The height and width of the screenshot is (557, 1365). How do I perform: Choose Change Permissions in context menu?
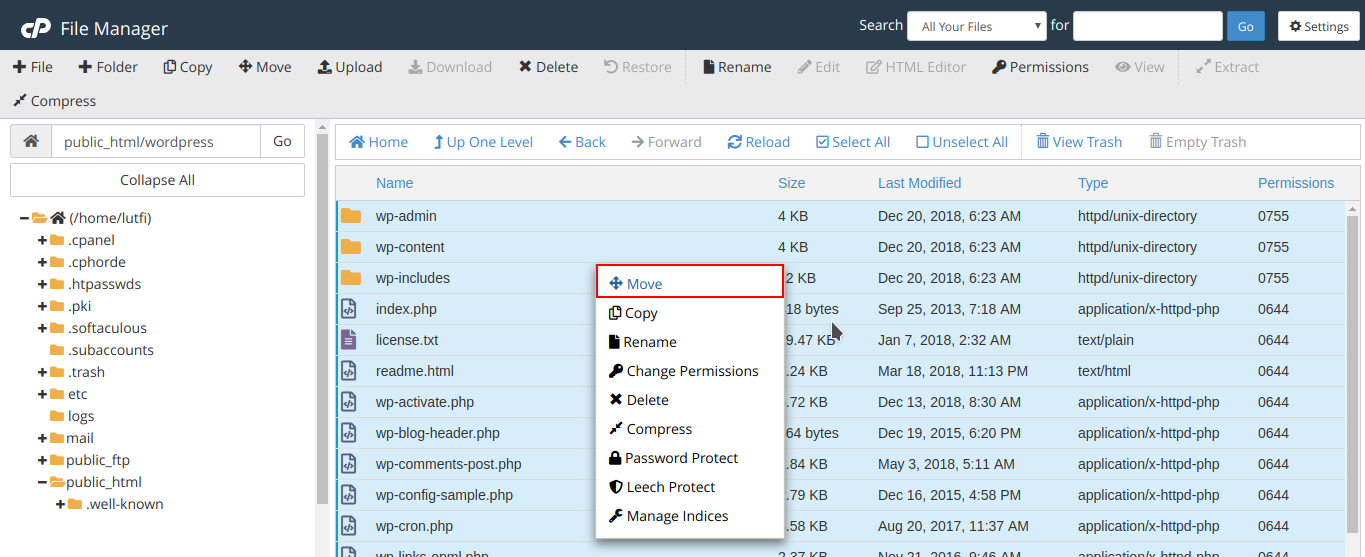(689, 371)
